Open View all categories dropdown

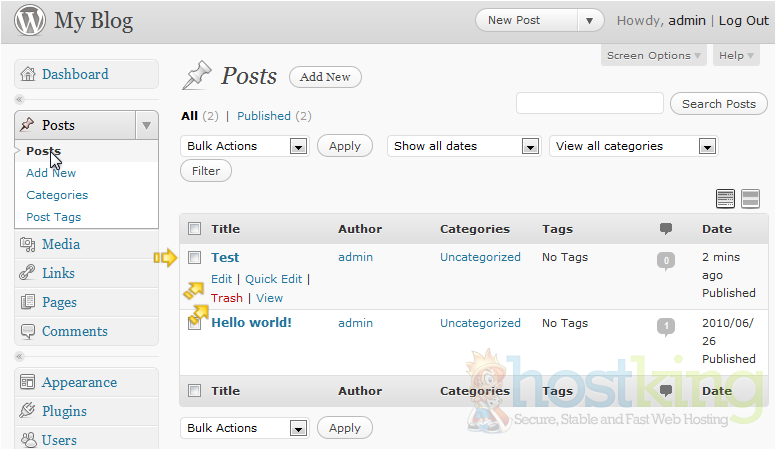[x=633, y=146]
